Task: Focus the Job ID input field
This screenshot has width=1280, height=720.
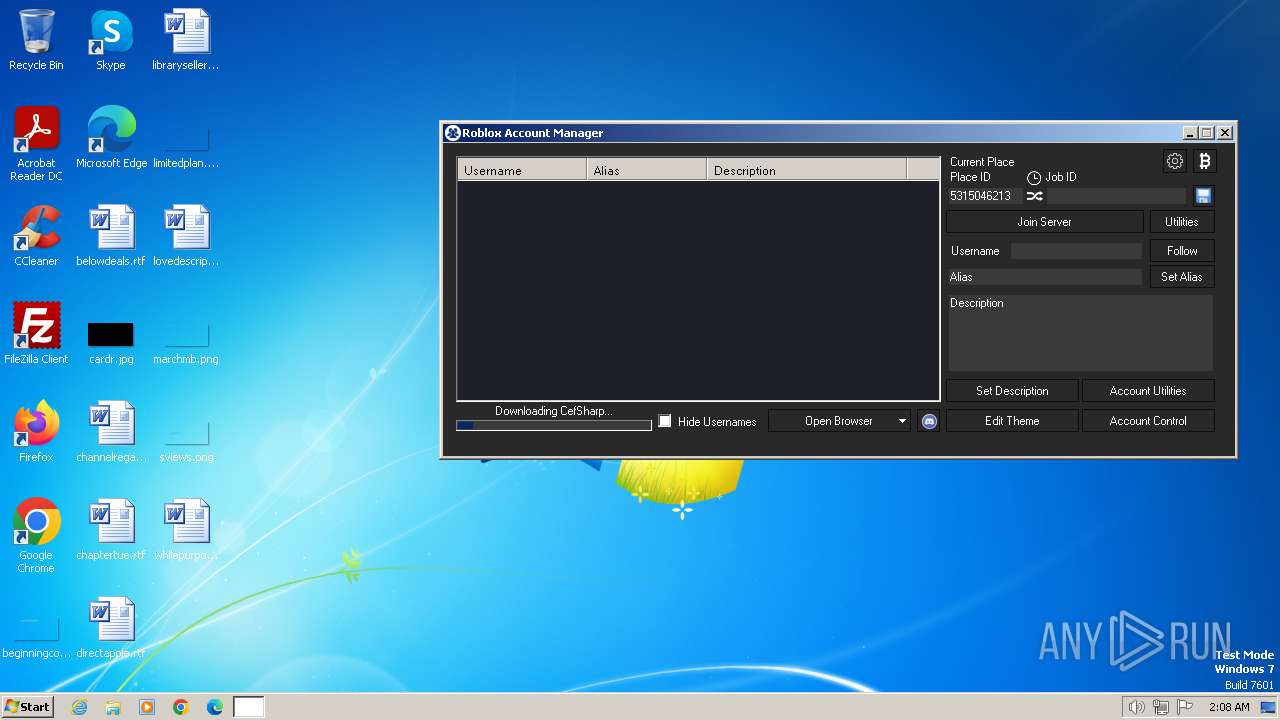Action: (1117, 196)
